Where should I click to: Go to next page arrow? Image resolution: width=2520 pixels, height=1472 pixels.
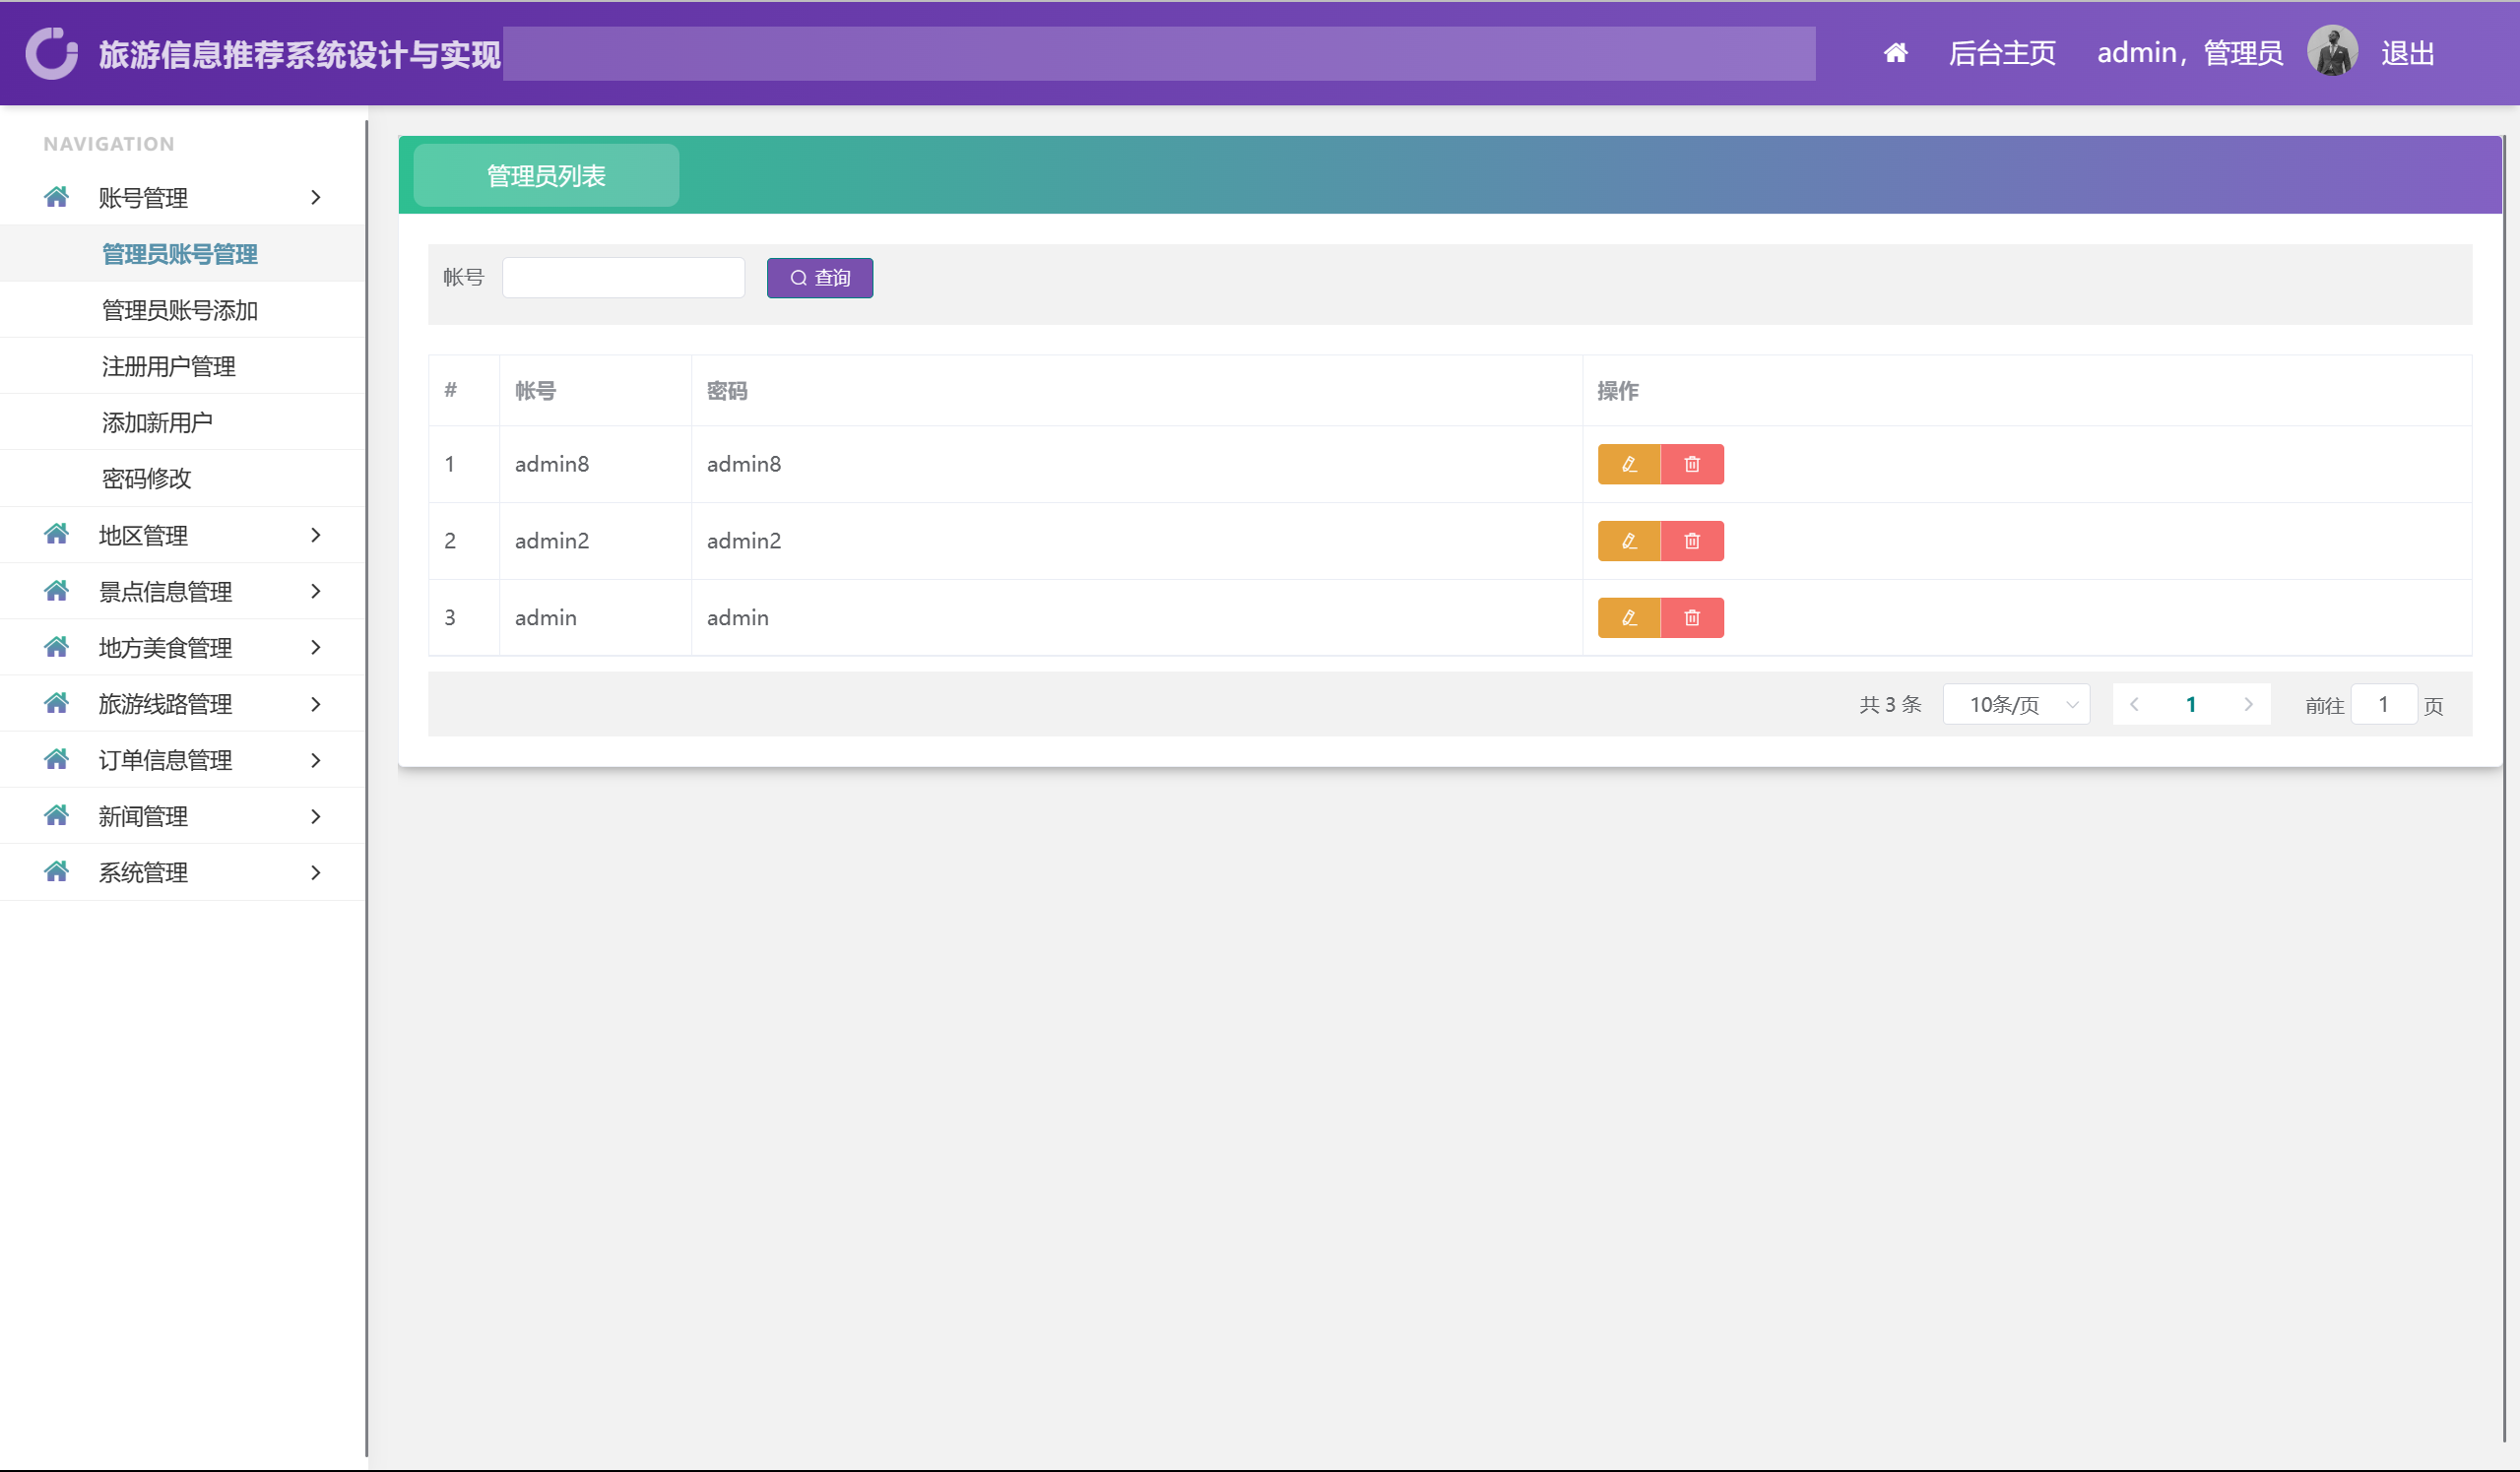pyautogui.click(x=2248, y=705)
